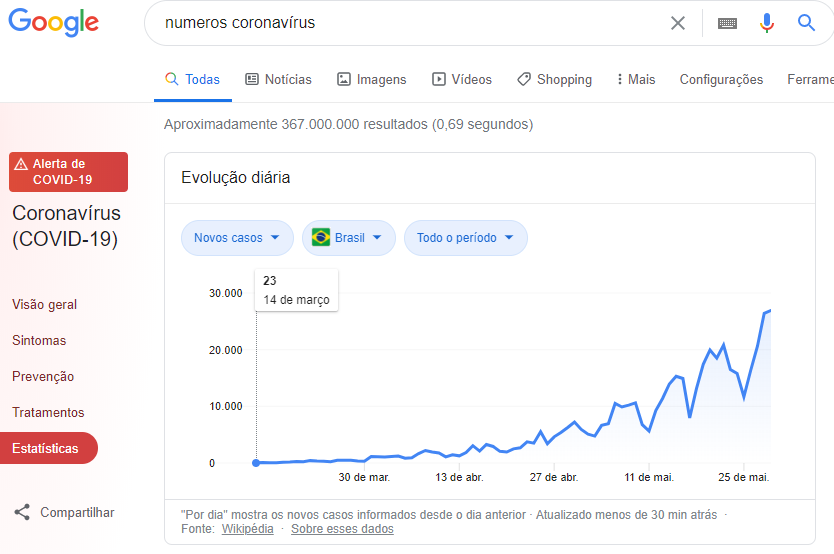
Task: Switch to the Notícias tab
Action: (278, 80)
